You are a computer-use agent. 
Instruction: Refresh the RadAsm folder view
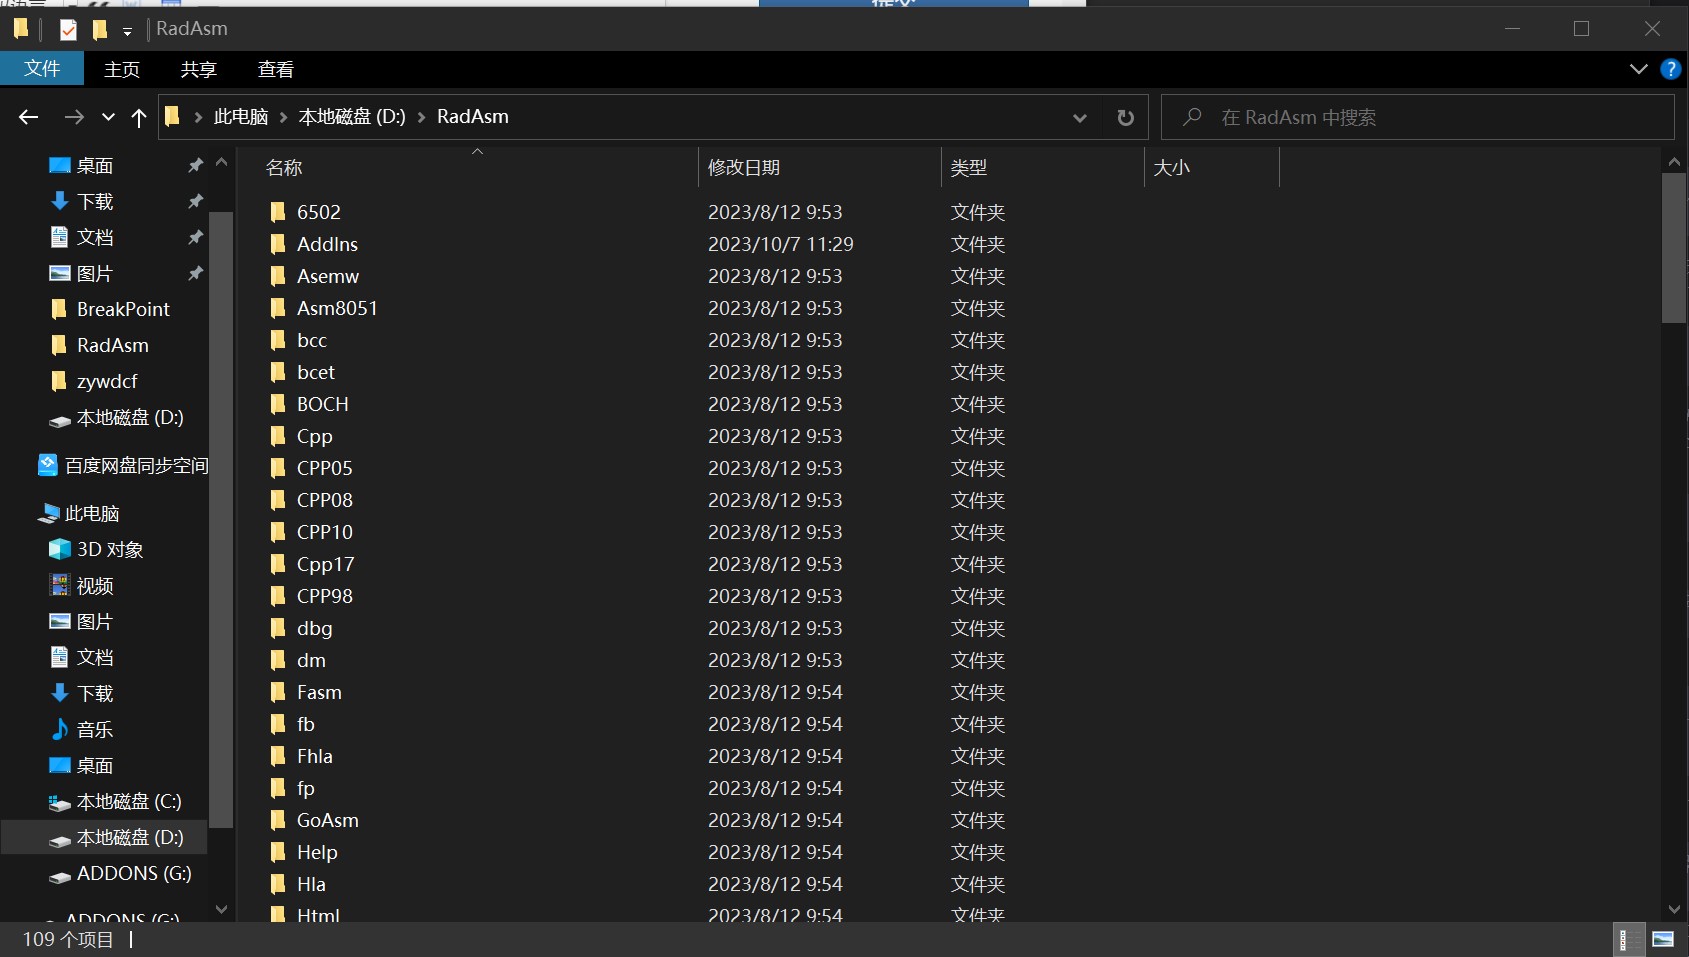[1125, 118]
